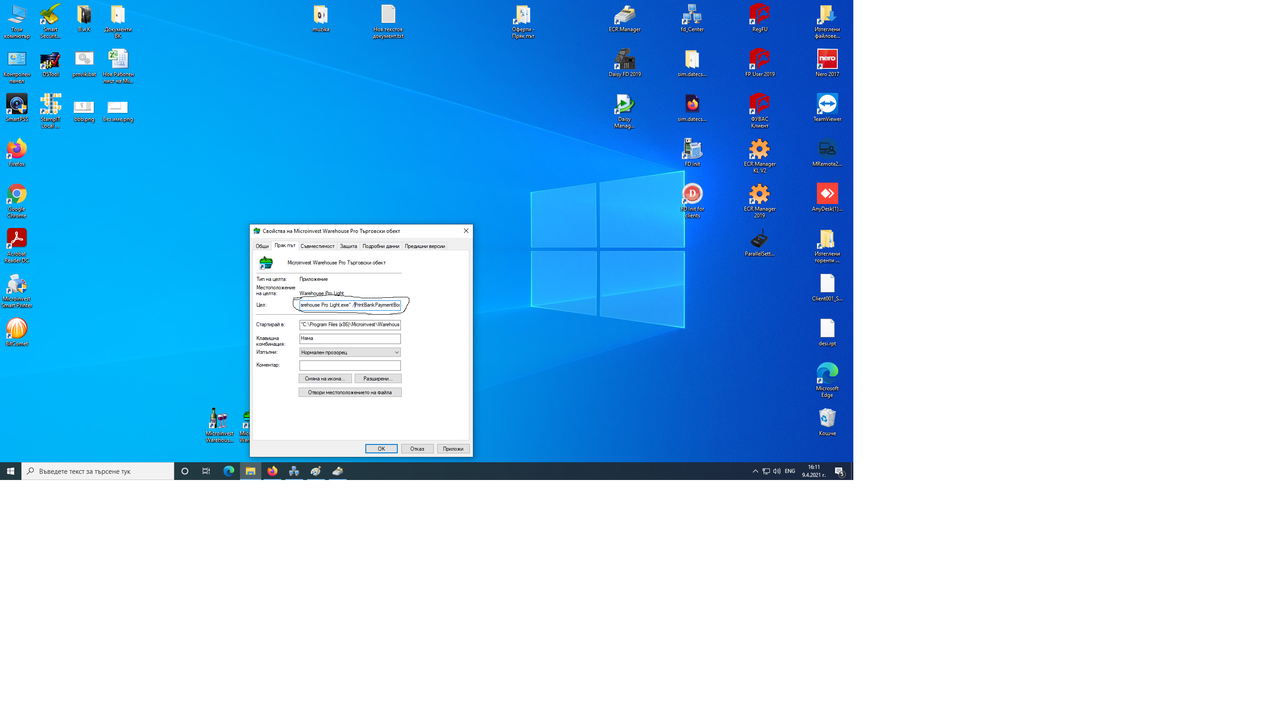The width and height of the screenshot is (1280, 720).
Task: Expand the Изпълни window mode dropdown
Action: tap(350, 352)
